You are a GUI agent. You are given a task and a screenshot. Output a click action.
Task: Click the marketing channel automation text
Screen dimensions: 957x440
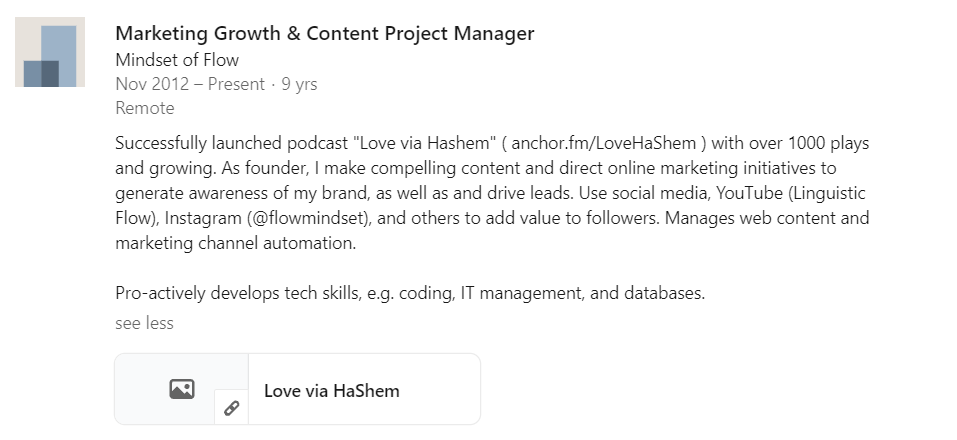235,243
